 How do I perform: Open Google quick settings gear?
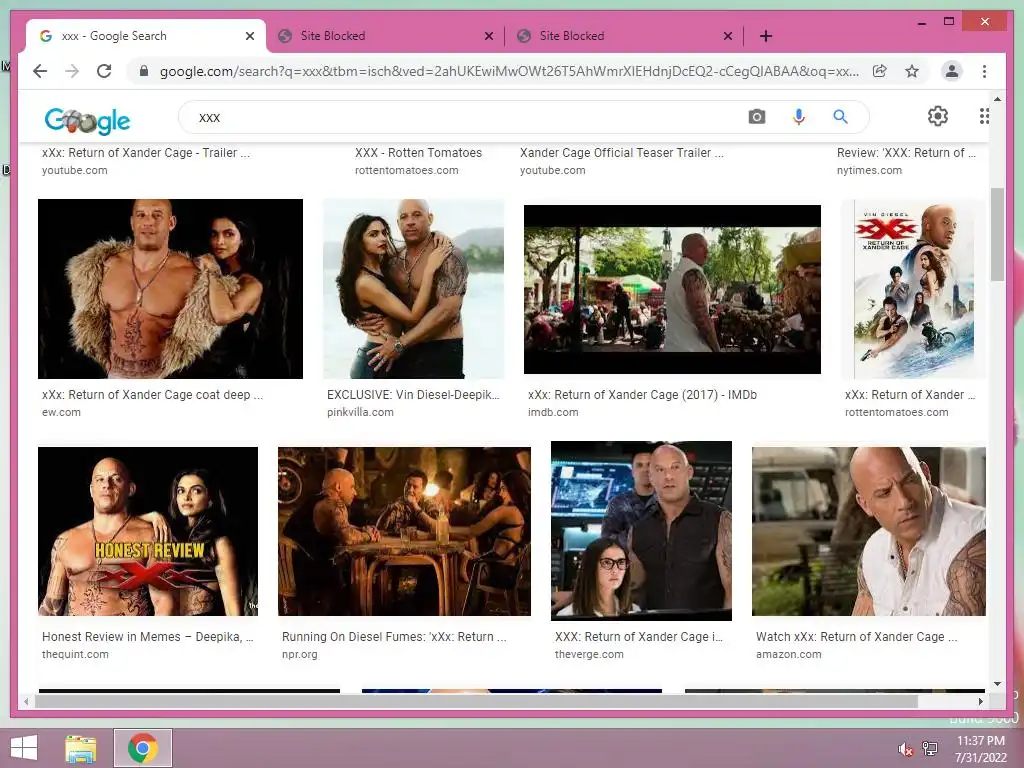tap(938, 116)
